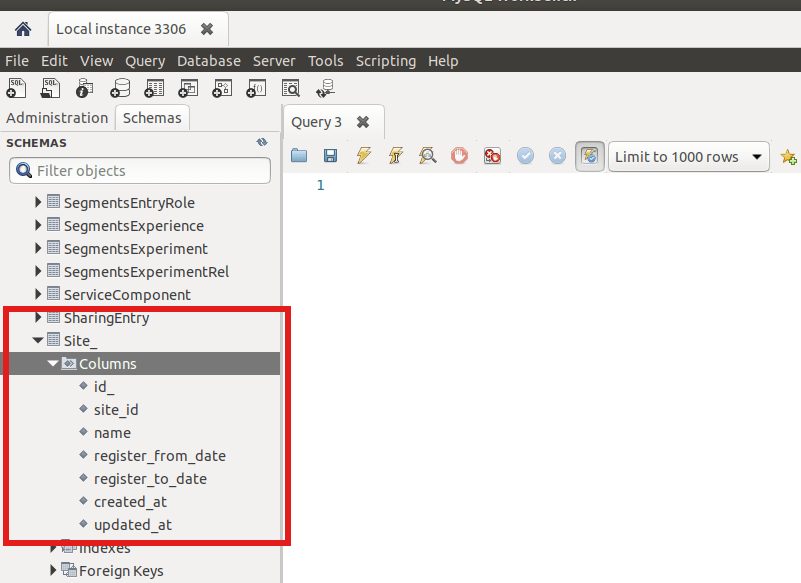Viewport: 801px width, 583px height.
Task: Execute query with the lightning bolt icon
Action: (363, 156)
